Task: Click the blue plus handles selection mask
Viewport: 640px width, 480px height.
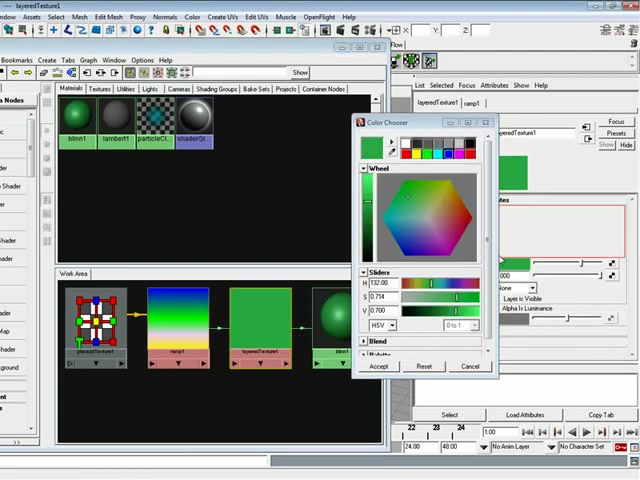Action: click(53, 30)
